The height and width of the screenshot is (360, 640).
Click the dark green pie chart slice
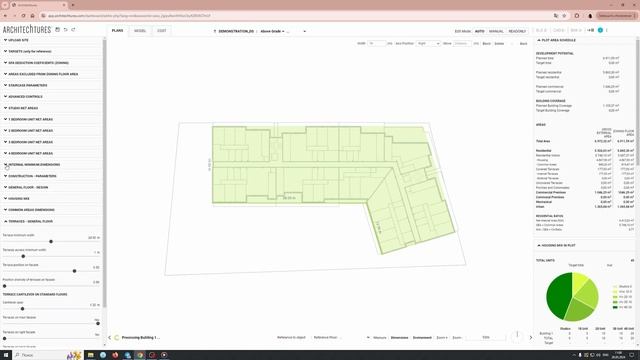[558, 295]
